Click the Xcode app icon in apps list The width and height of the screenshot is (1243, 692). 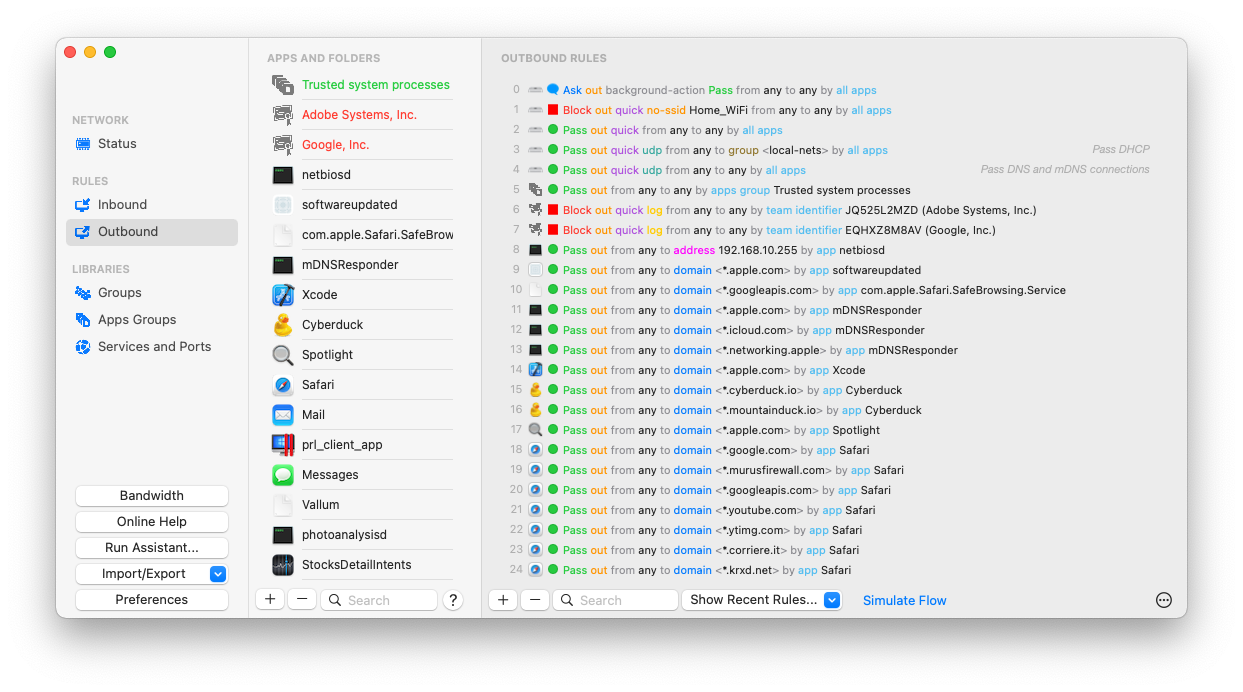click(x=283, y=295)
